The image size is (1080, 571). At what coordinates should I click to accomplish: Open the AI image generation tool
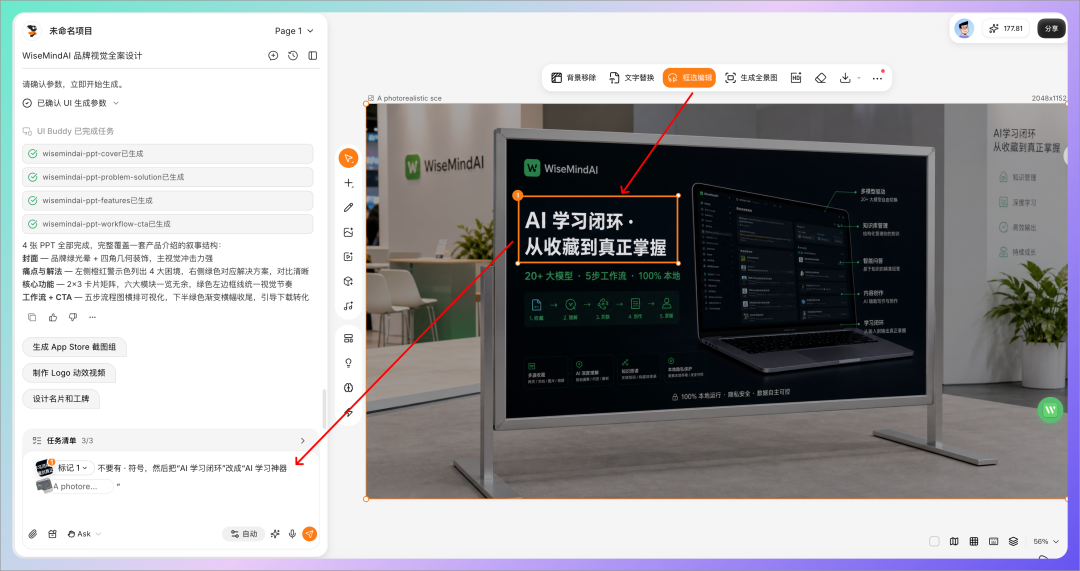[349, 232]
